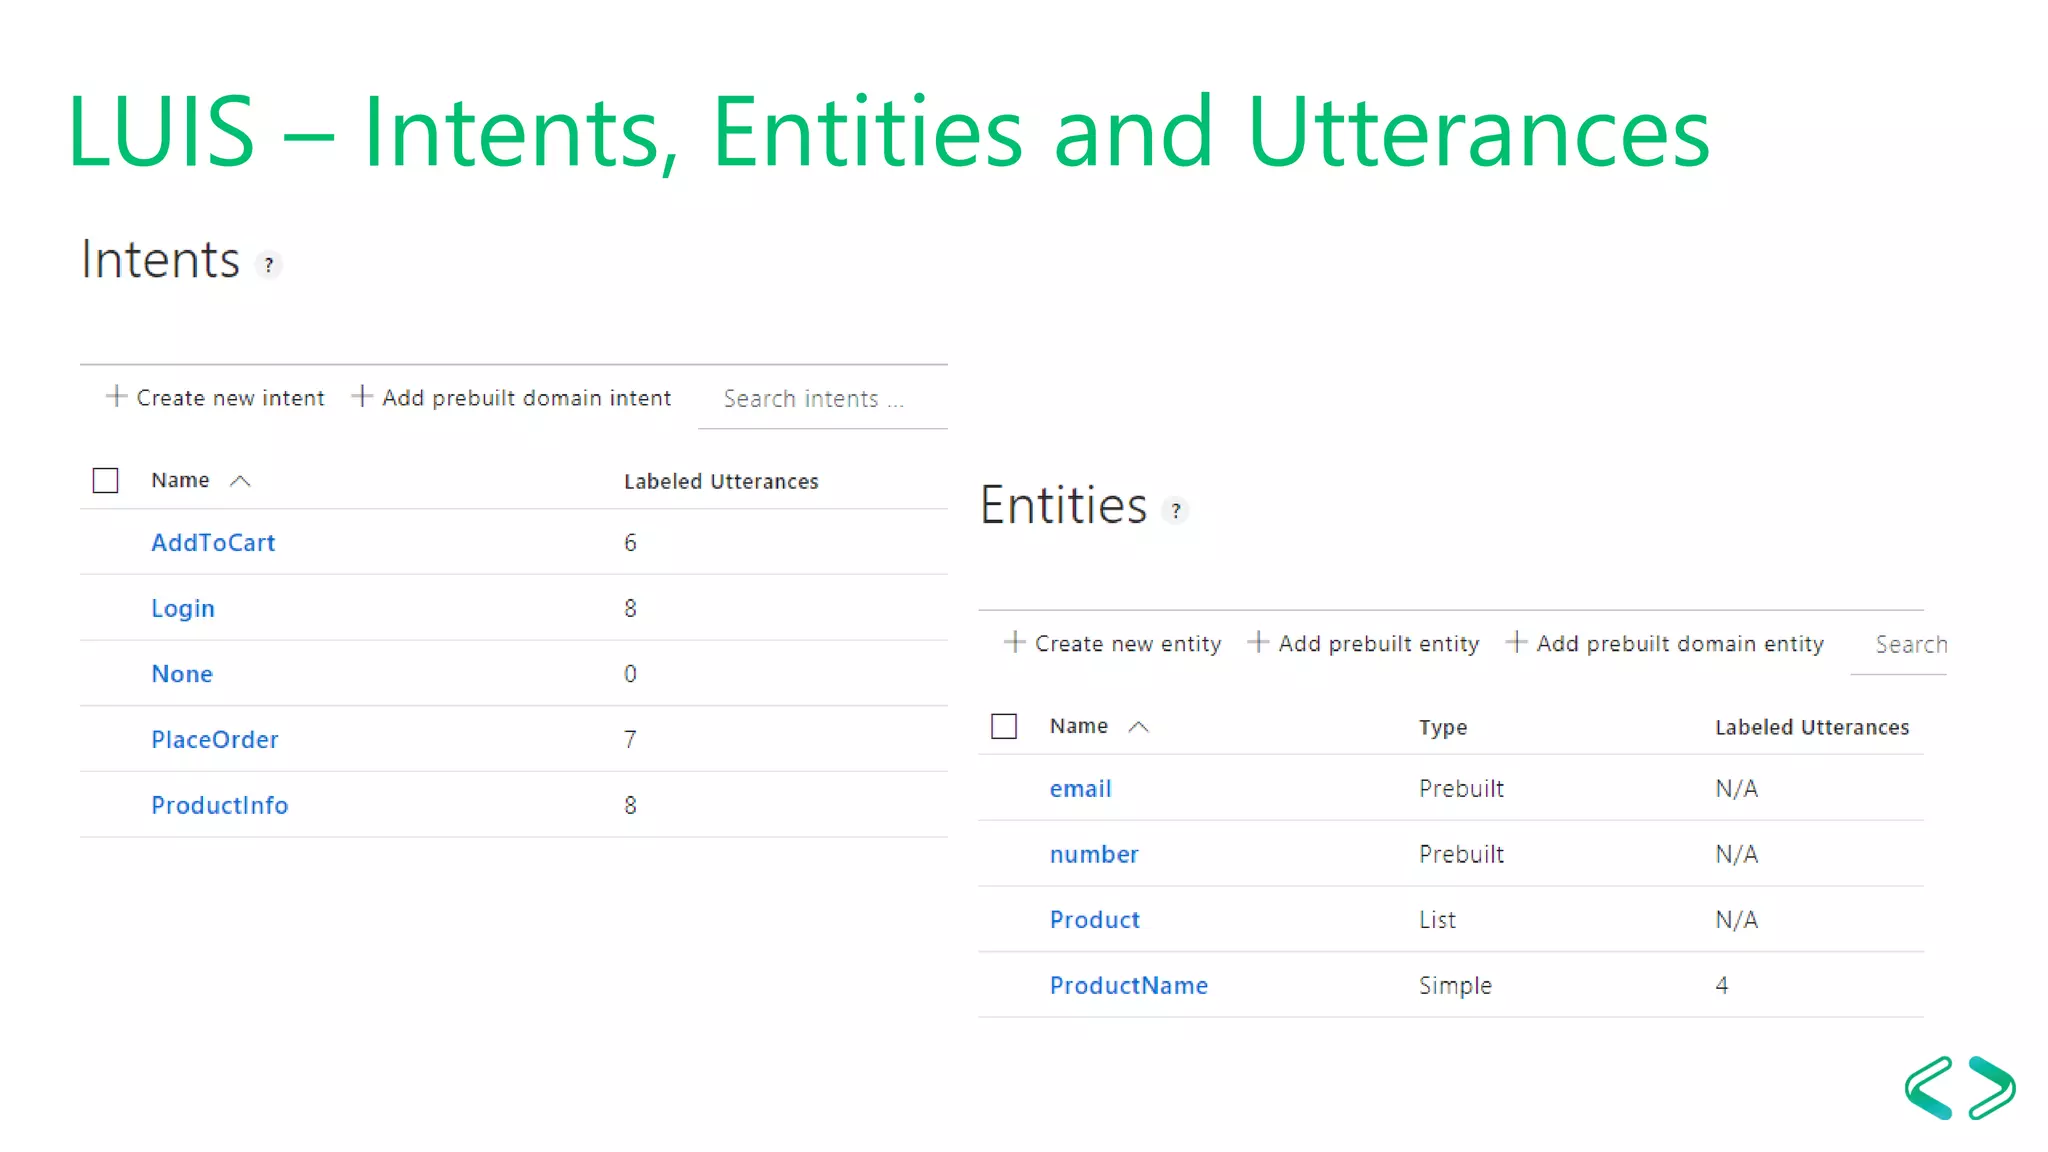Screen dimensions: 2048x1152
Task: Toggle intents Name sort chevron
Action: (240, 481)
